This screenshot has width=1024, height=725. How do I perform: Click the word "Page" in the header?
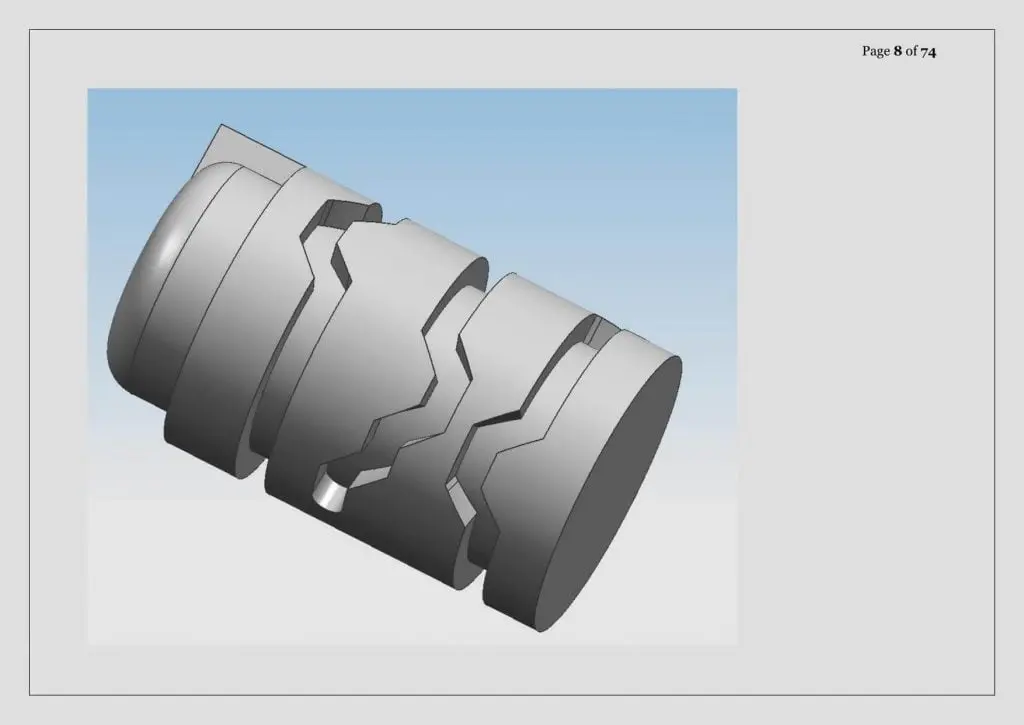pyautogui.click(x=876, y=52)
